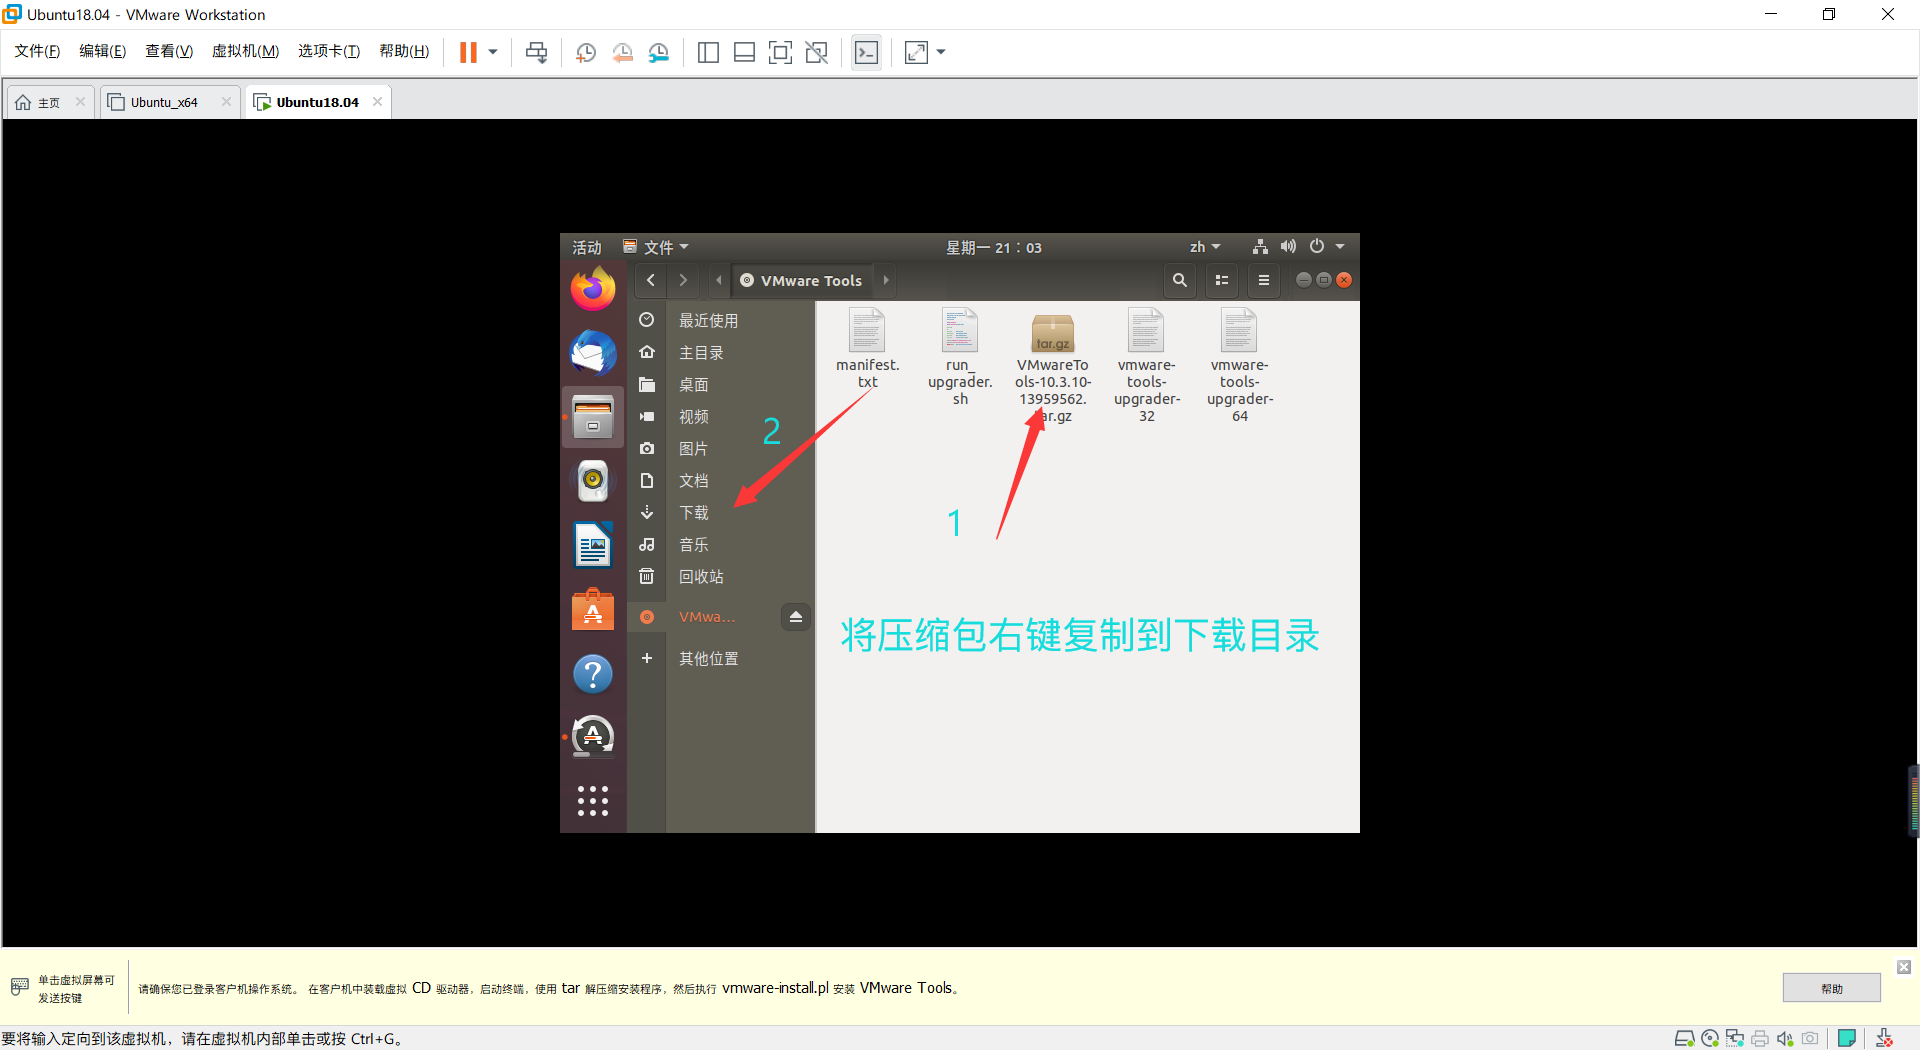Image resolution: width=1920 pixels, height=1050 pixels.
Task: Select 音乐 in the Files sidebar
Action: click(721, 544)
